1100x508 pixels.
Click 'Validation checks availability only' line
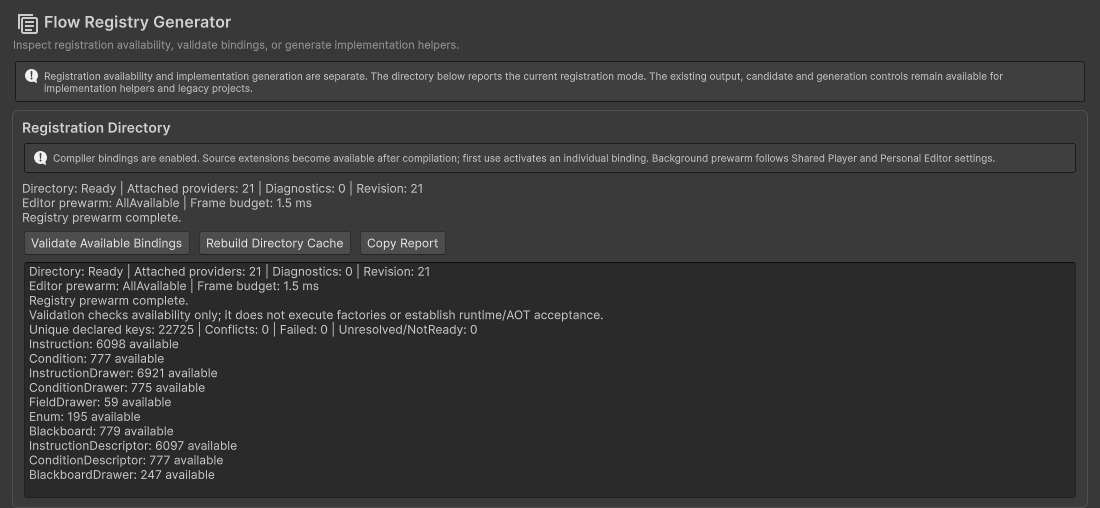(316, 315)
